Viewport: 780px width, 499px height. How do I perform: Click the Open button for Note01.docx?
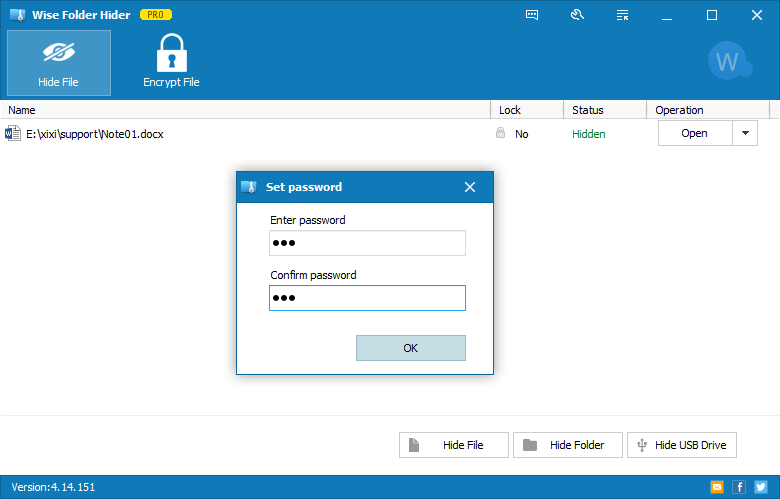(x=695, y=133)
